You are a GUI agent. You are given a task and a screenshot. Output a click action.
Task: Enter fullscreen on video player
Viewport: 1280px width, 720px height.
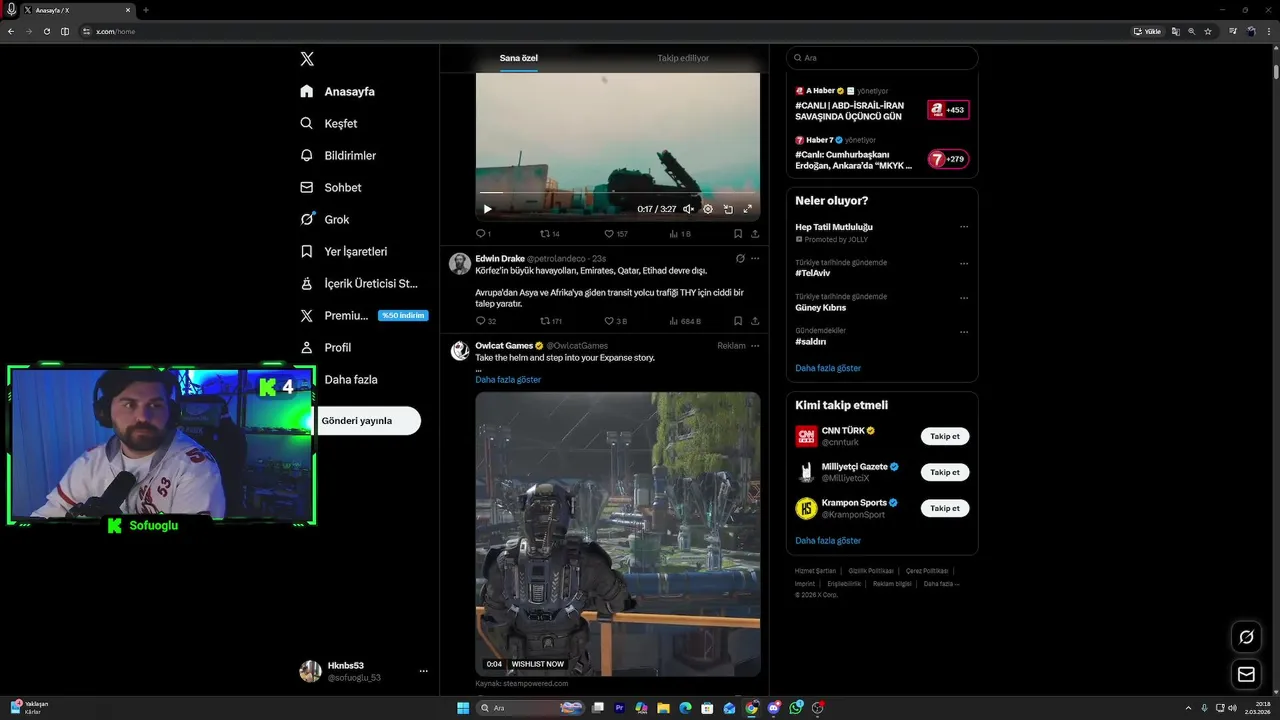point(747,209)
